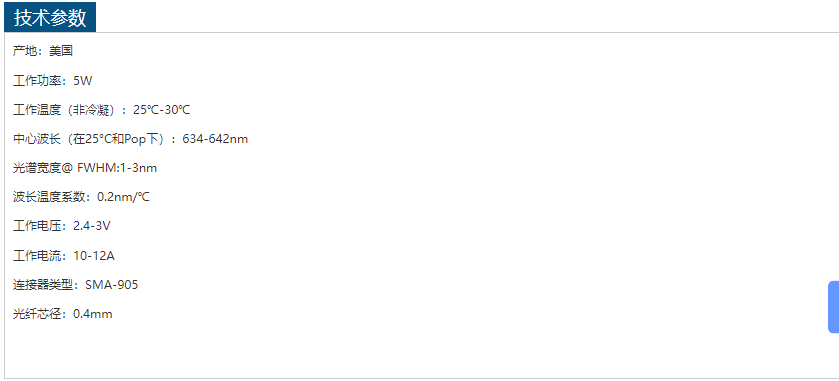Click the 光纤芯径：0.4mm line

point(63,314)
